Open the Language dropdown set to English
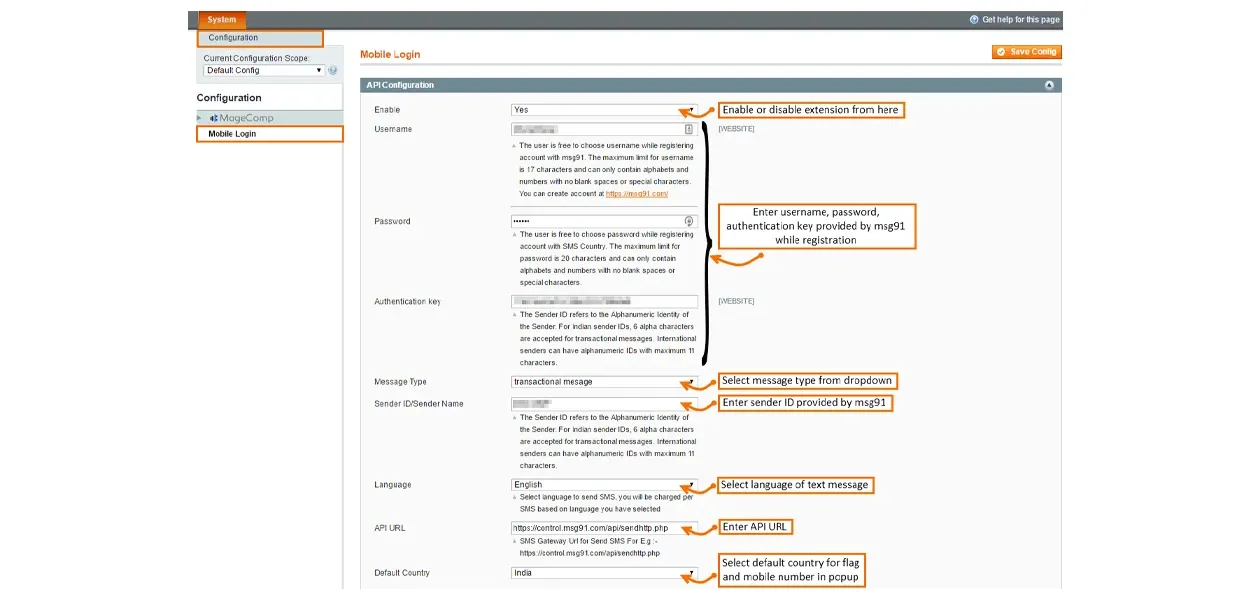This screenshot has height=600, width=1250. tap(604, 485)
